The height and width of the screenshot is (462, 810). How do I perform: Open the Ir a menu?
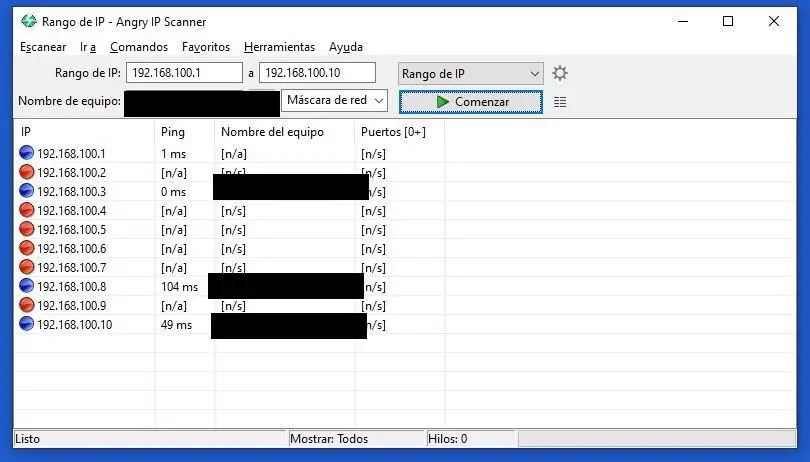[x=88, y=47]
